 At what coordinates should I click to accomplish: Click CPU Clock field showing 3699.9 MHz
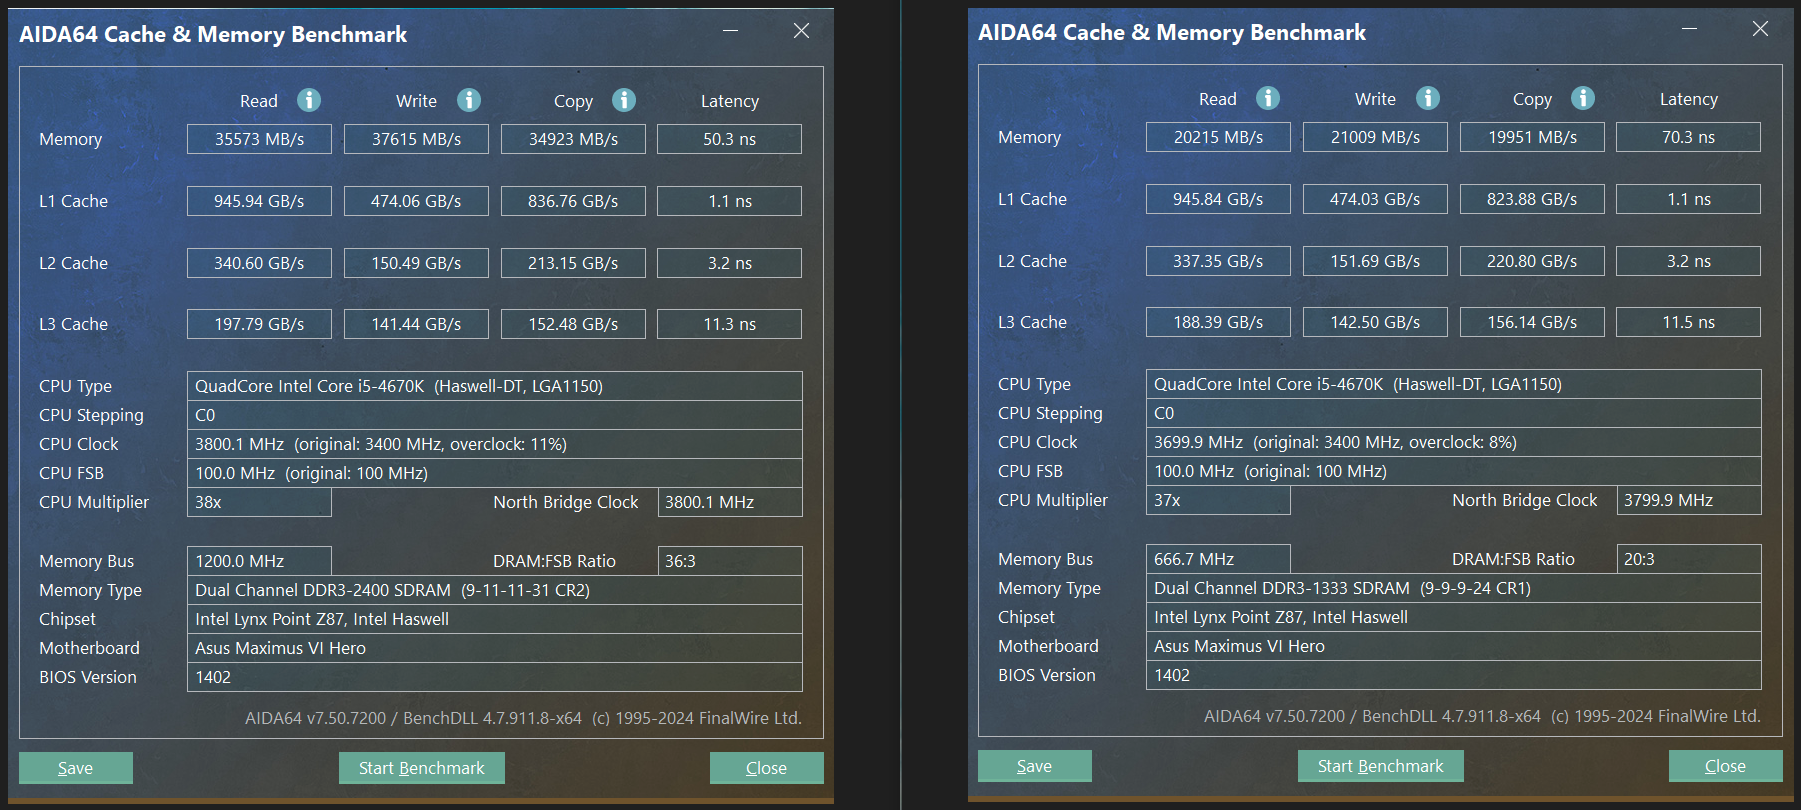[1453, 442]
